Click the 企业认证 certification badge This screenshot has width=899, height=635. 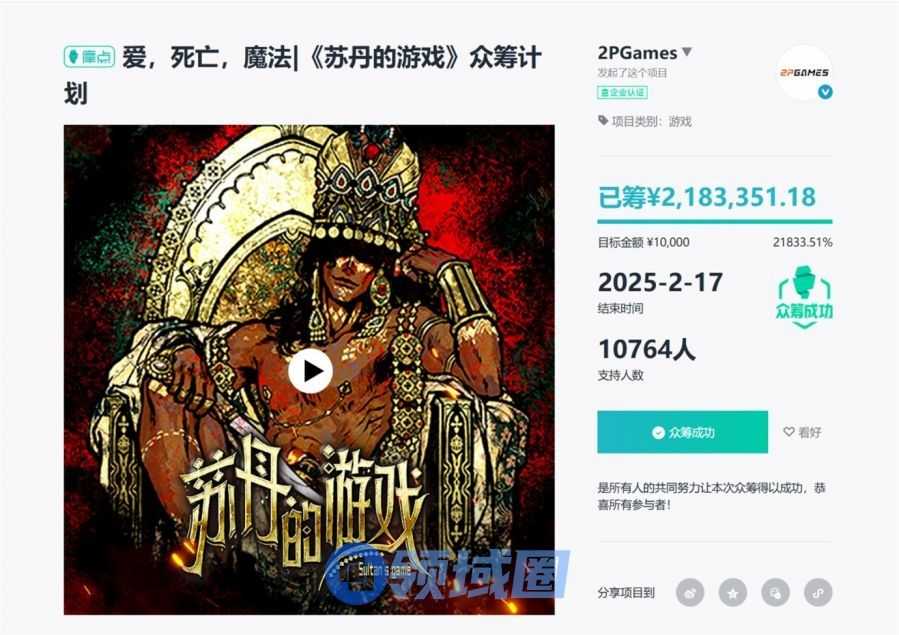click(x=623, y=92)
